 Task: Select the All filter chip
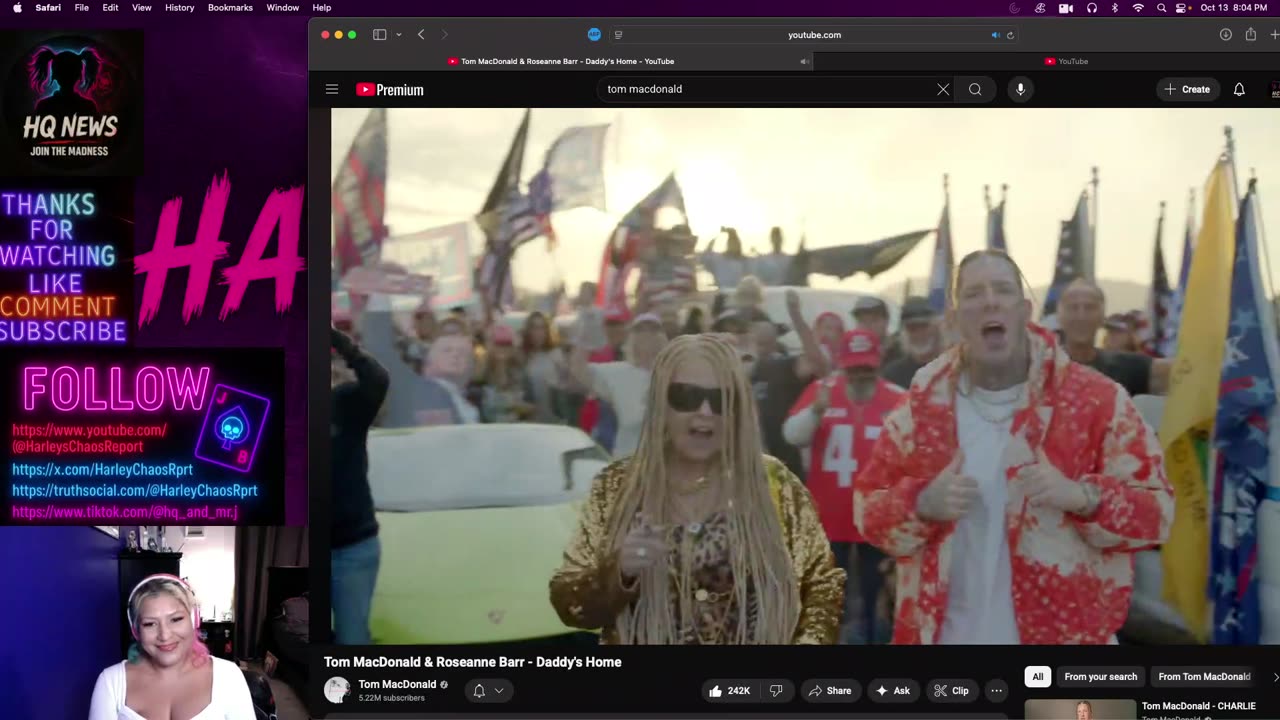1038,677
